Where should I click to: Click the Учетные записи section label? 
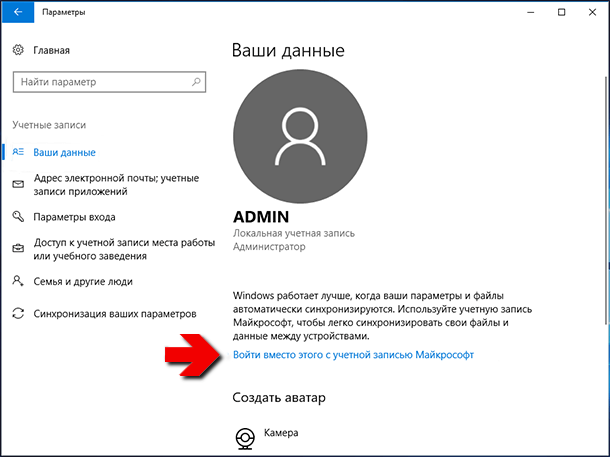pyautogui.click(x=49, y=125)
